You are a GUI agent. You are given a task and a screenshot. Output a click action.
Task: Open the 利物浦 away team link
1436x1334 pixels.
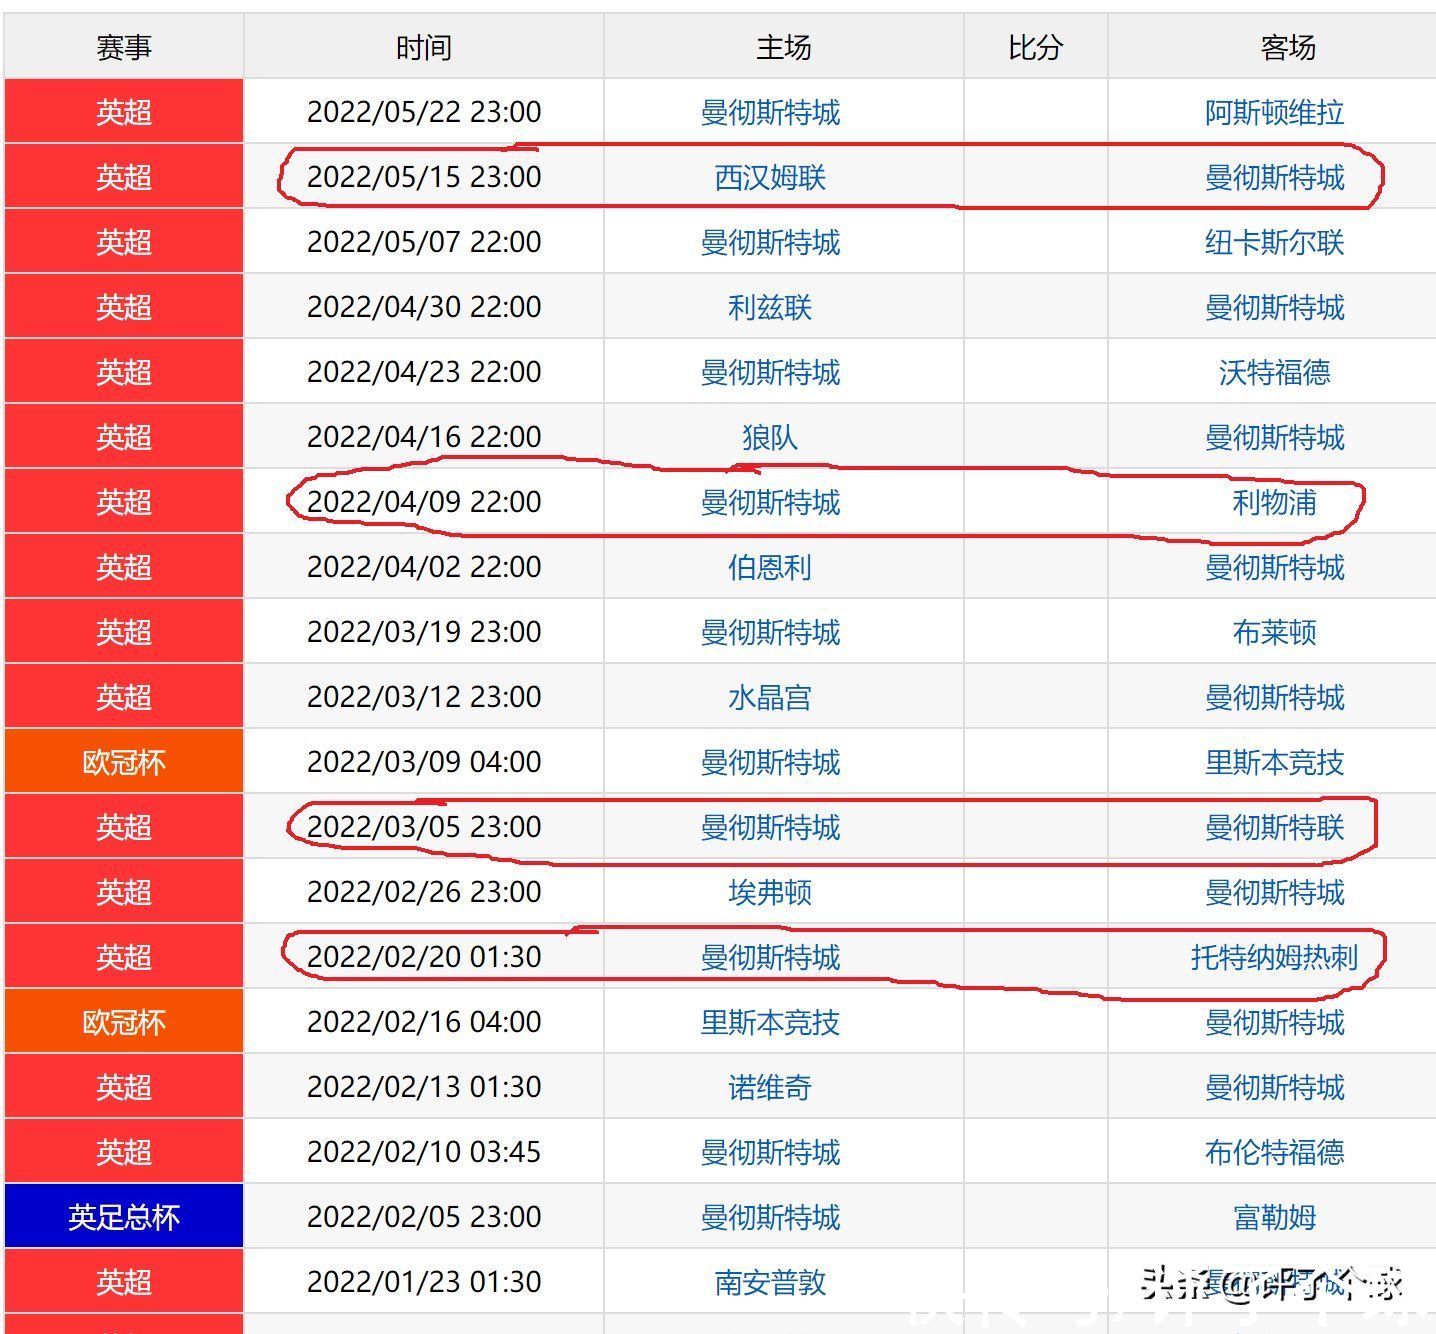(x=1274, y=502)
